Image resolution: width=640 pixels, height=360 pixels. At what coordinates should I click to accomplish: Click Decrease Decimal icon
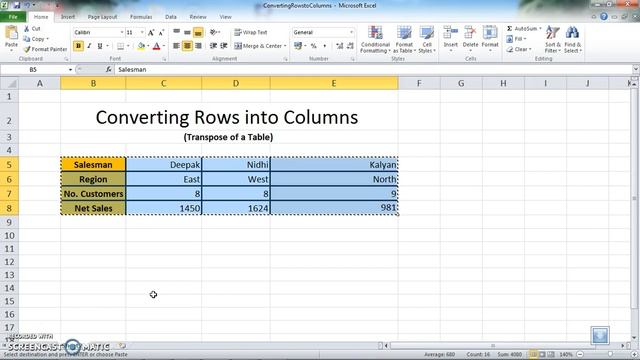tap(350, 46)
